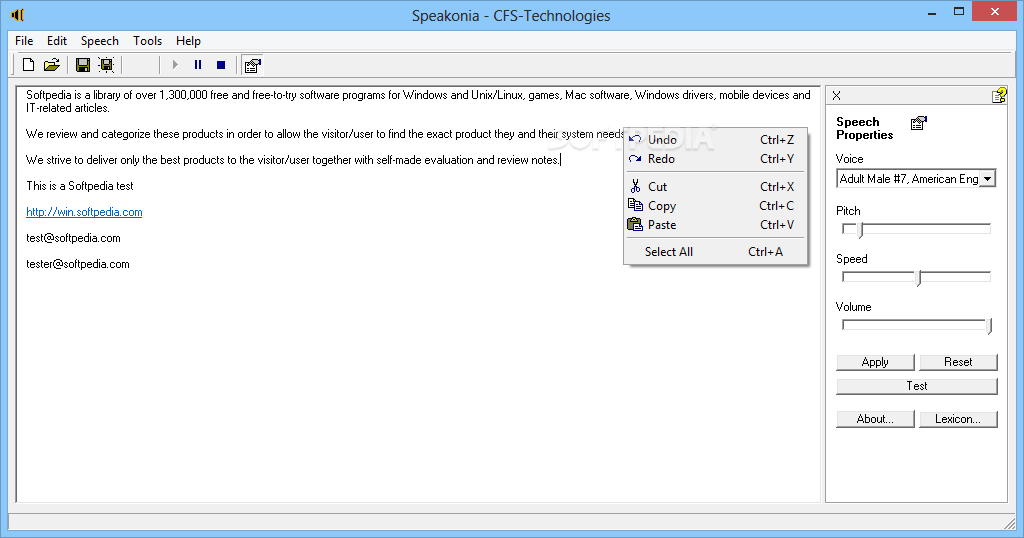1024x538 pixels.
Task: Click the Apply button
Action: (875, 362)
